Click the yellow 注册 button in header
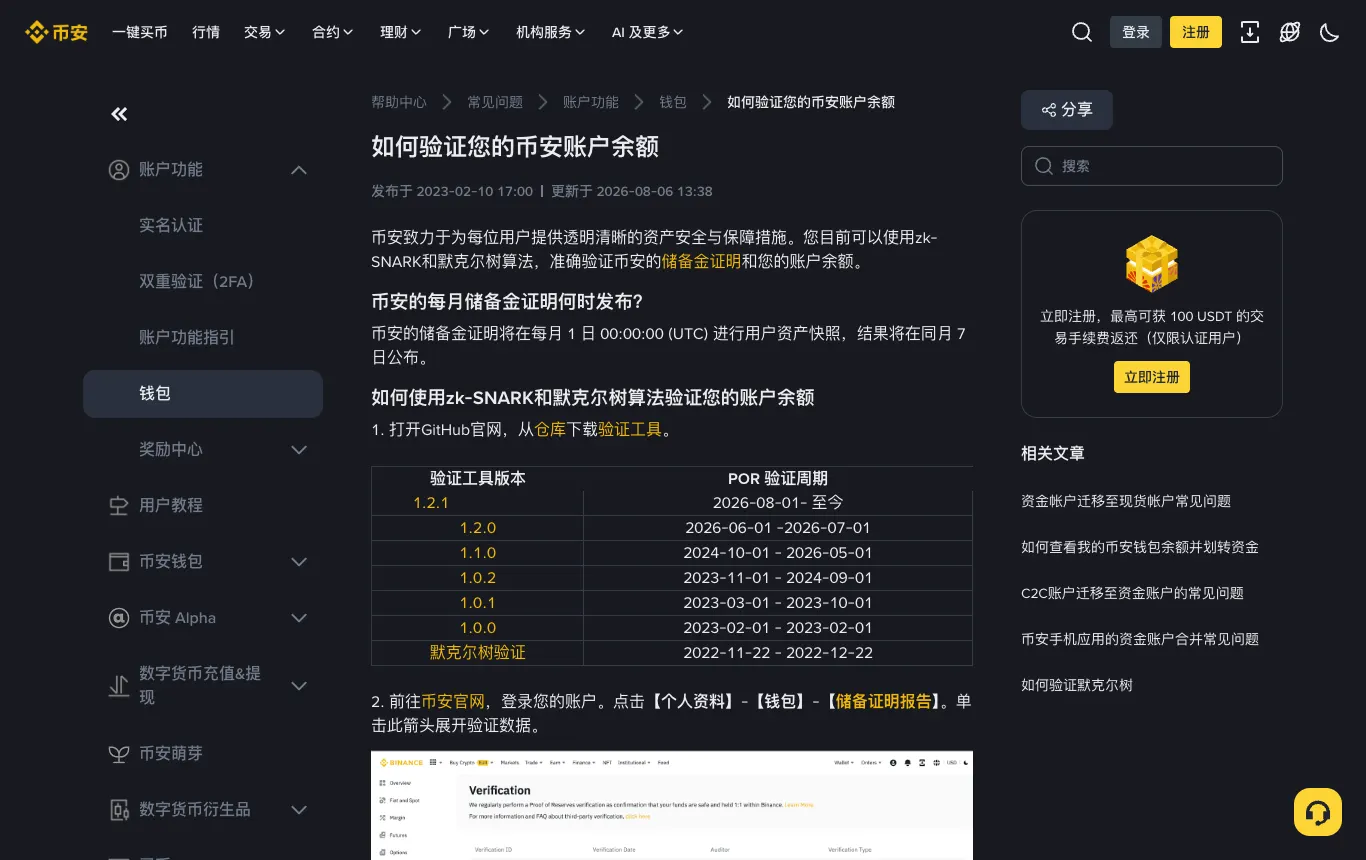 tap(1196, 32)
